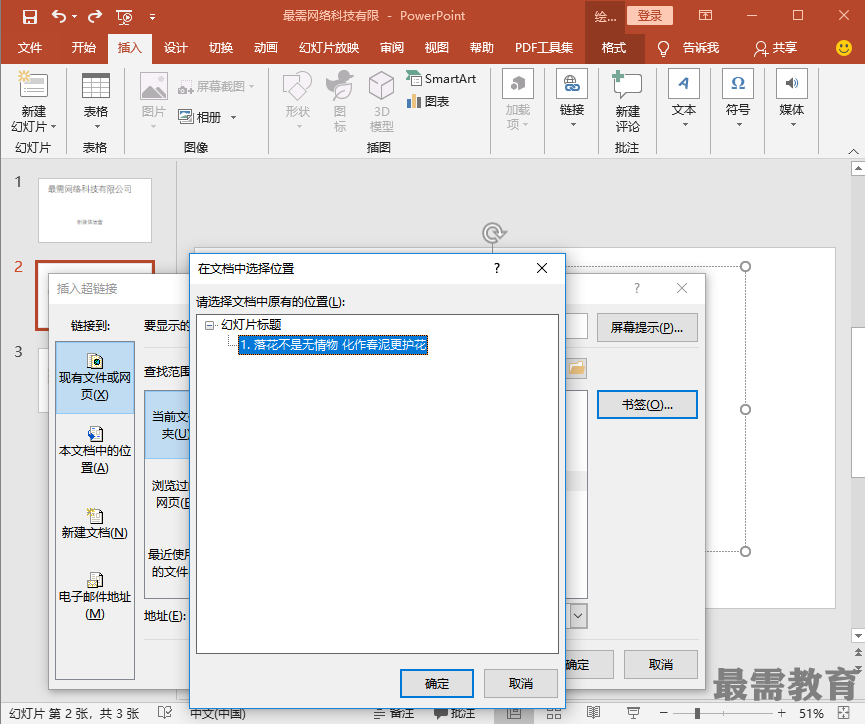Open the address dropdown arrow
The width and height of the screenshot is (865, 724).
coord(578,616)
